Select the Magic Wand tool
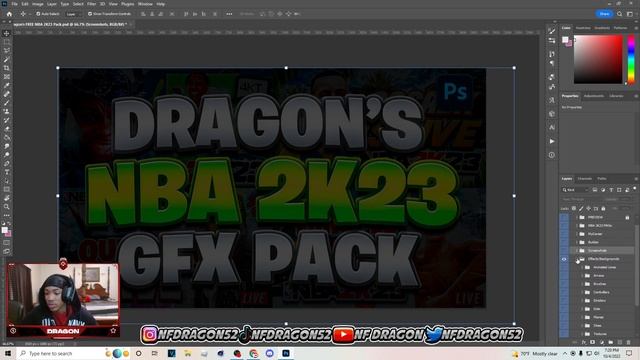The height and width of the screenshot is (360, 640). click(7, 60)
